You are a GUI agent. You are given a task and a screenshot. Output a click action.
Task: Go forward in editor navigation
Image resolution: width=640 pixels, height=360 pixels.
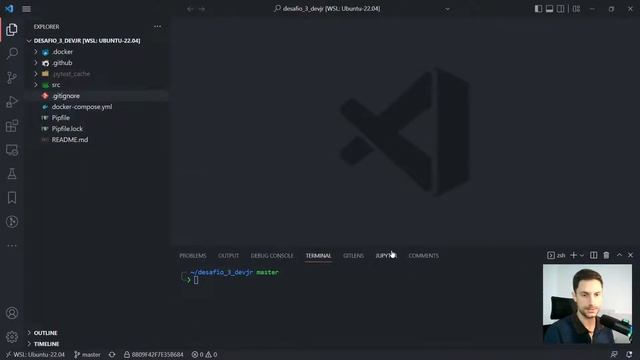(x=202, y=9)
